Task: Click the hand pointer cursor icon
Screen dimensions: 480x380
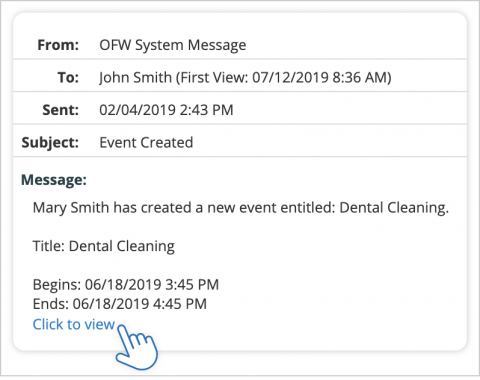Action: tap(137, 347)
